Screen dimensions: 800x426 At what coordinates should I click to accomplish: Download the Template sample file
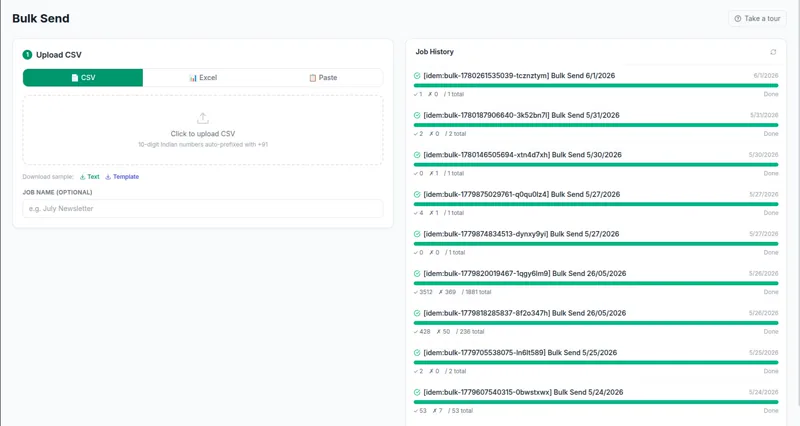point(122,177)
